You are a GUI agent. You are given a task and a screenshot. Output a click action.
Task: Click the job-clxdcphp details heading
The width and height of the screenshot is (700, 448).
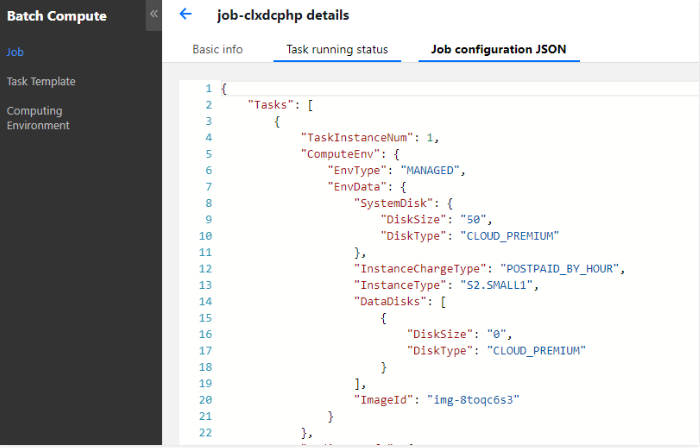point(283,15)
